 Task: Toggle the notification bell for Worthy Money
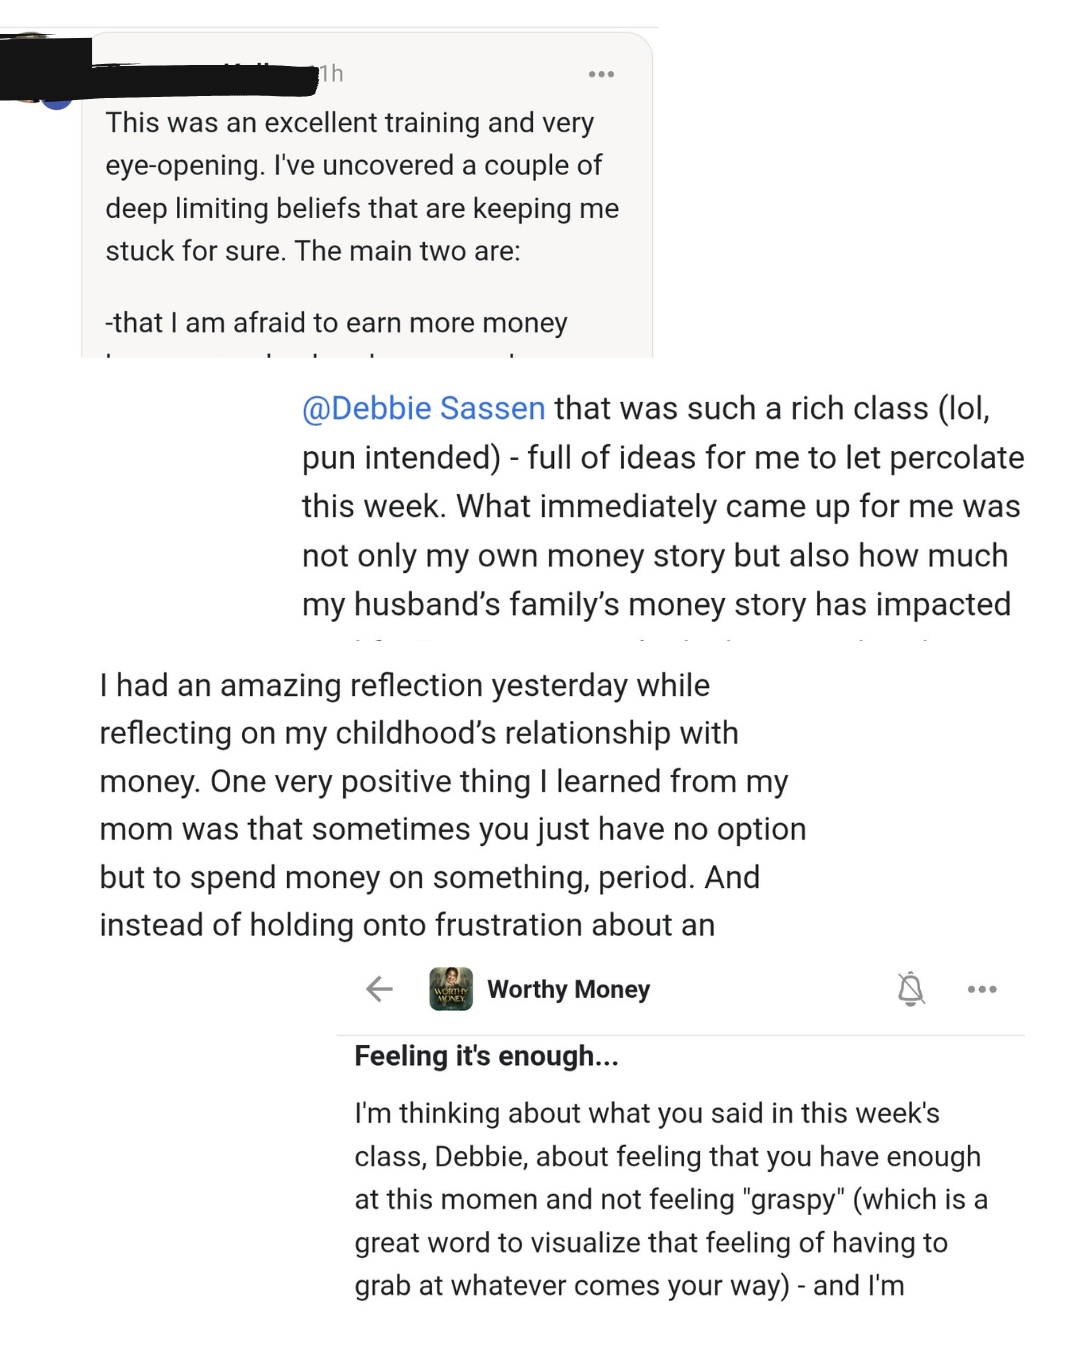(910, 989)
